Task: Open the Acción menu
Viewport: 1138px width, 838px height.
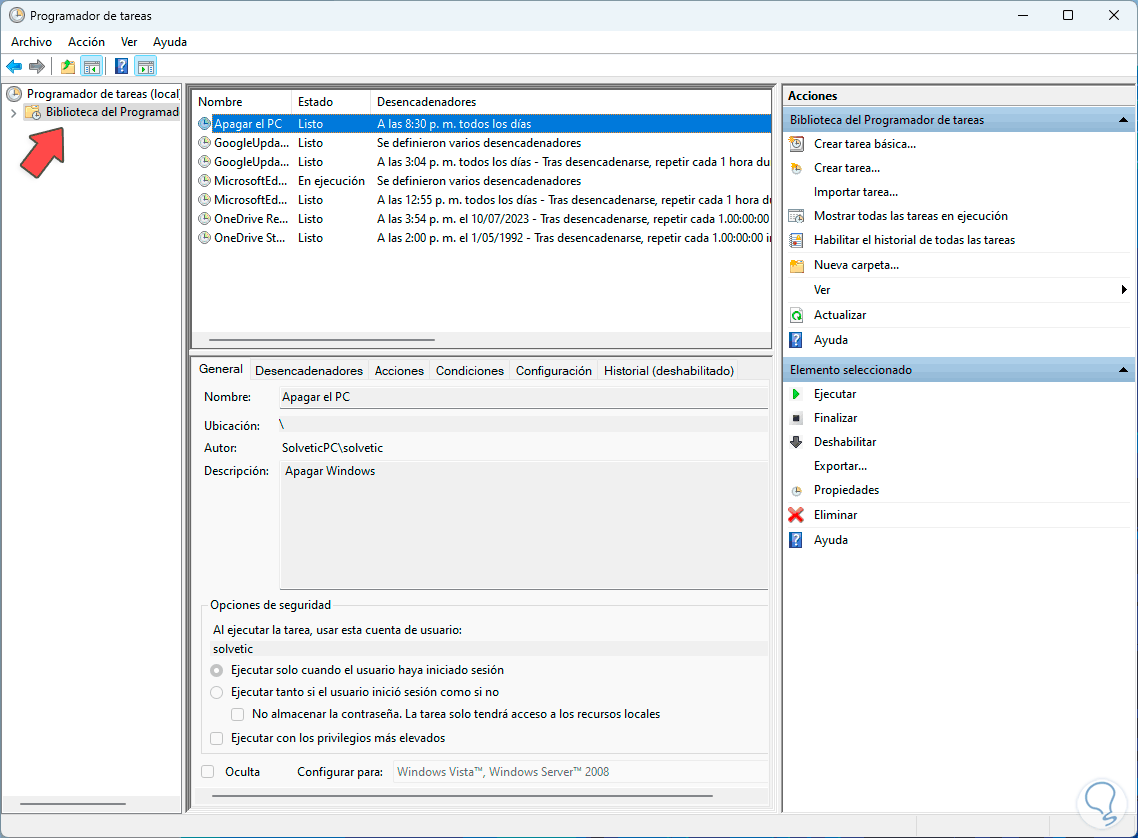Action: pos(86,42)
